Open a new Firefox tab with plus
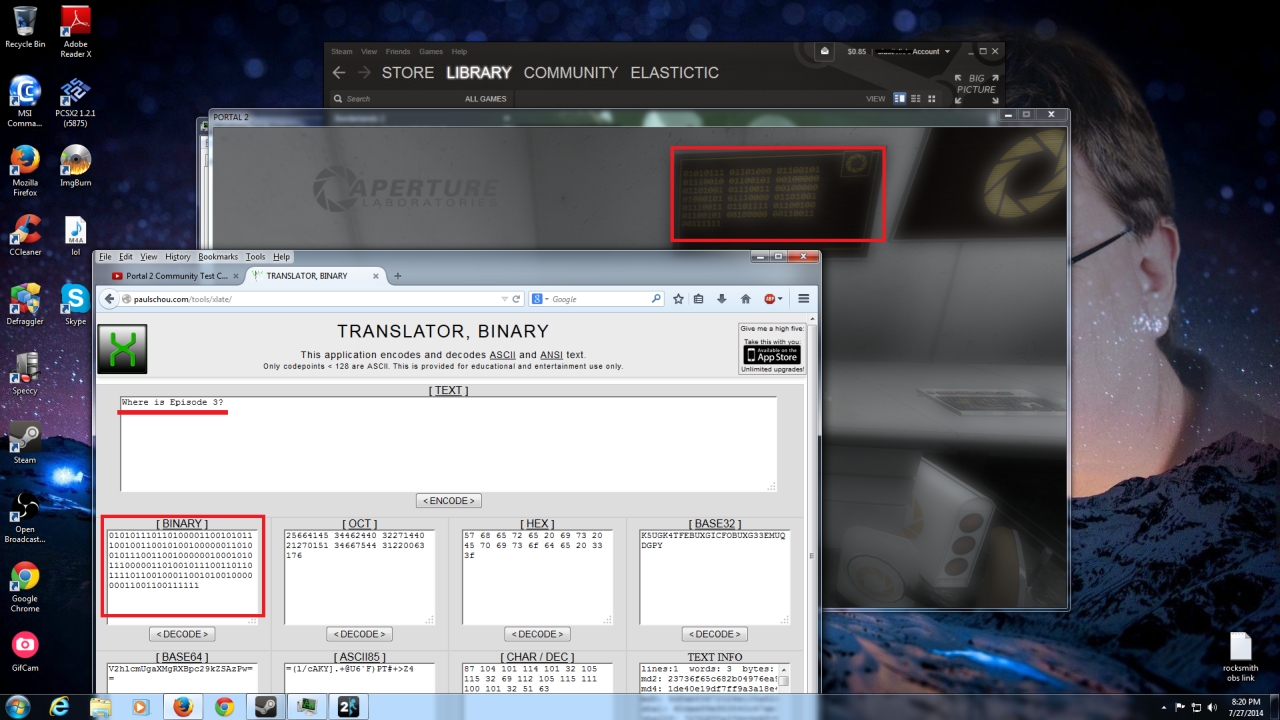The width and height of the screenshot is (1280, 720). (398, 276)
